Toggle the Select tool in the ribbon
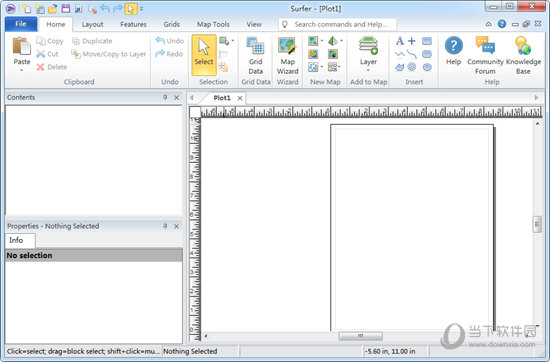Viewport: 550px width, 362px height. (x=204, y=55)
